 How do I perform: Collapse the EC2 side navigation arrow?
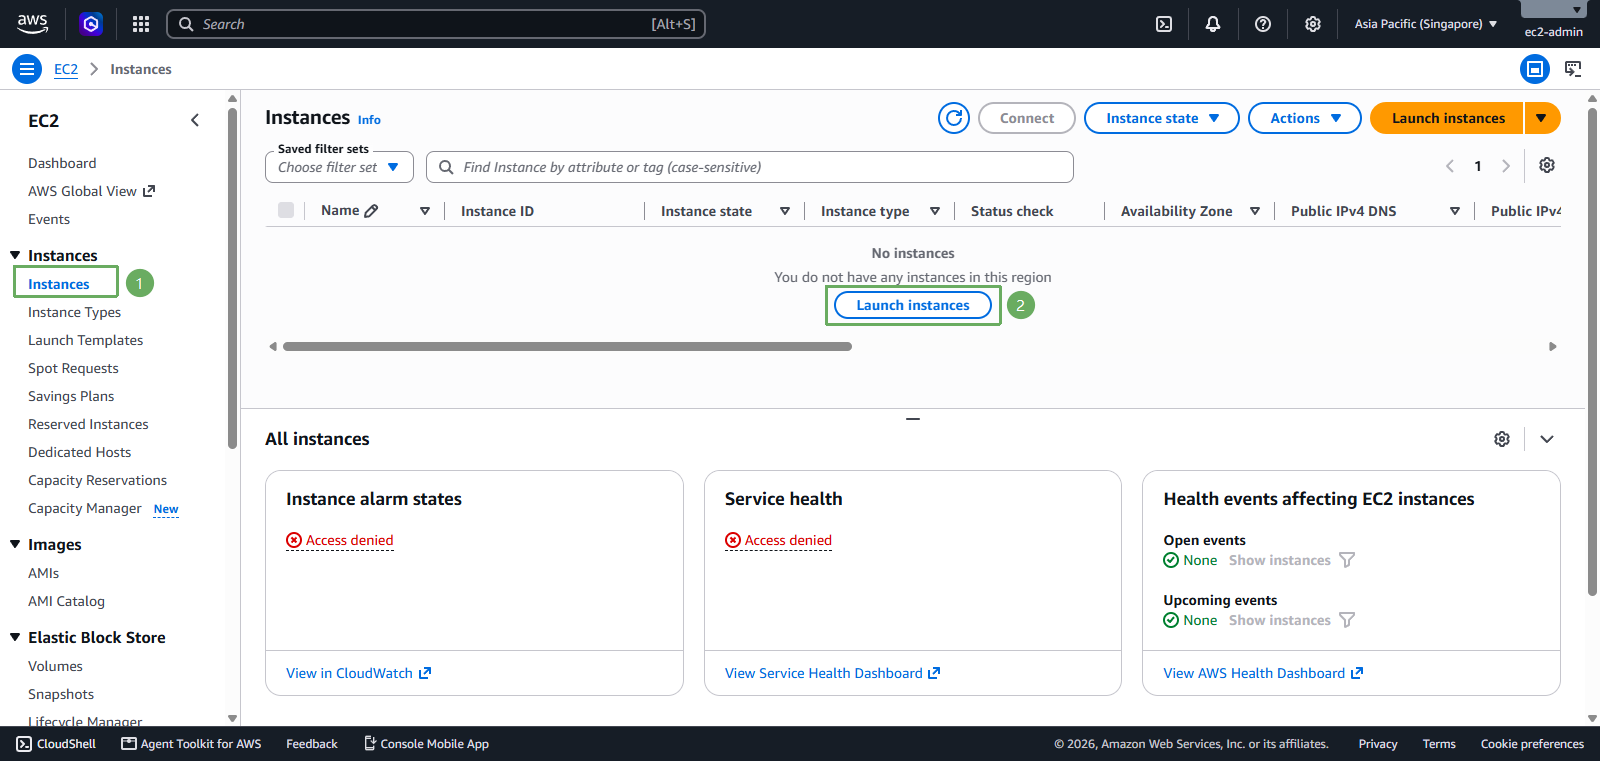pyautogui.click(x=195, y=120)
